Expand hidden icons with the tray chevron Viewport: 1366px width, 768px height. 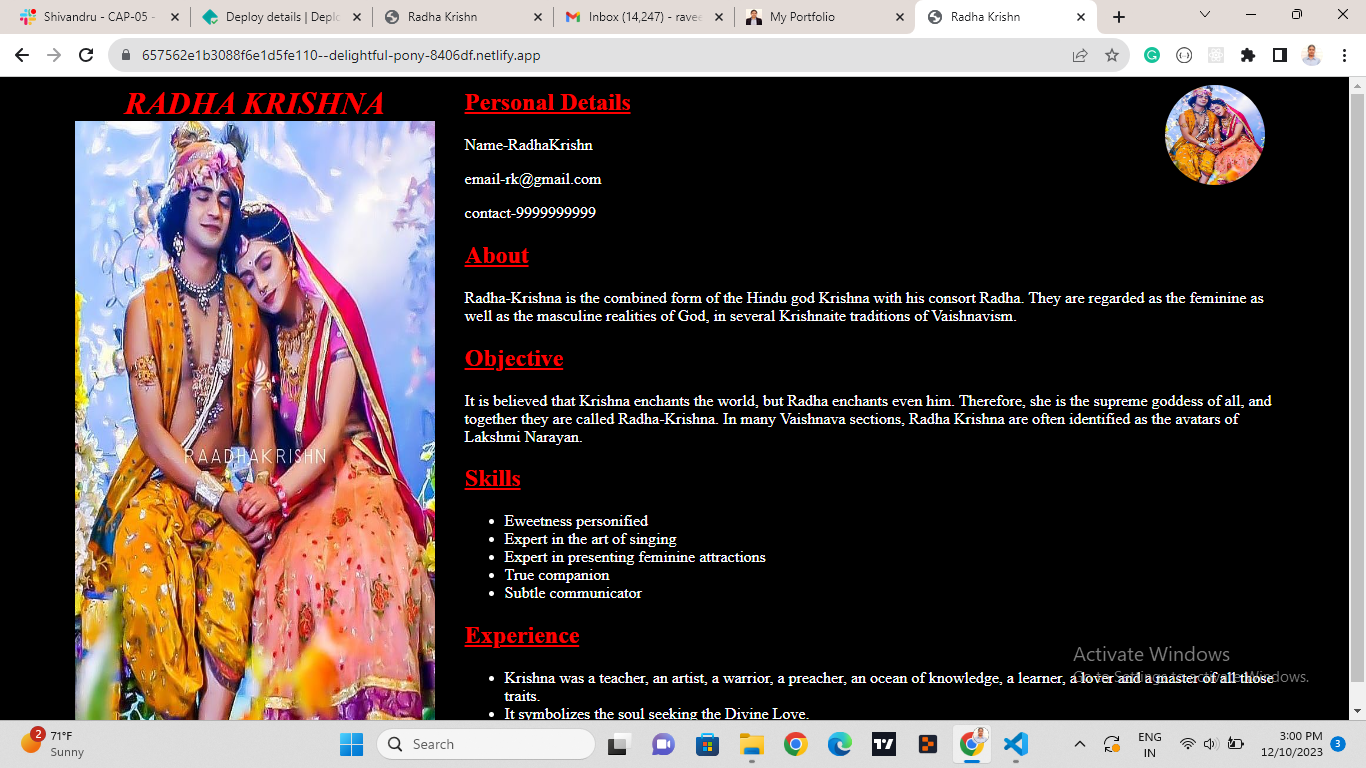click(x=1080, y=743)
